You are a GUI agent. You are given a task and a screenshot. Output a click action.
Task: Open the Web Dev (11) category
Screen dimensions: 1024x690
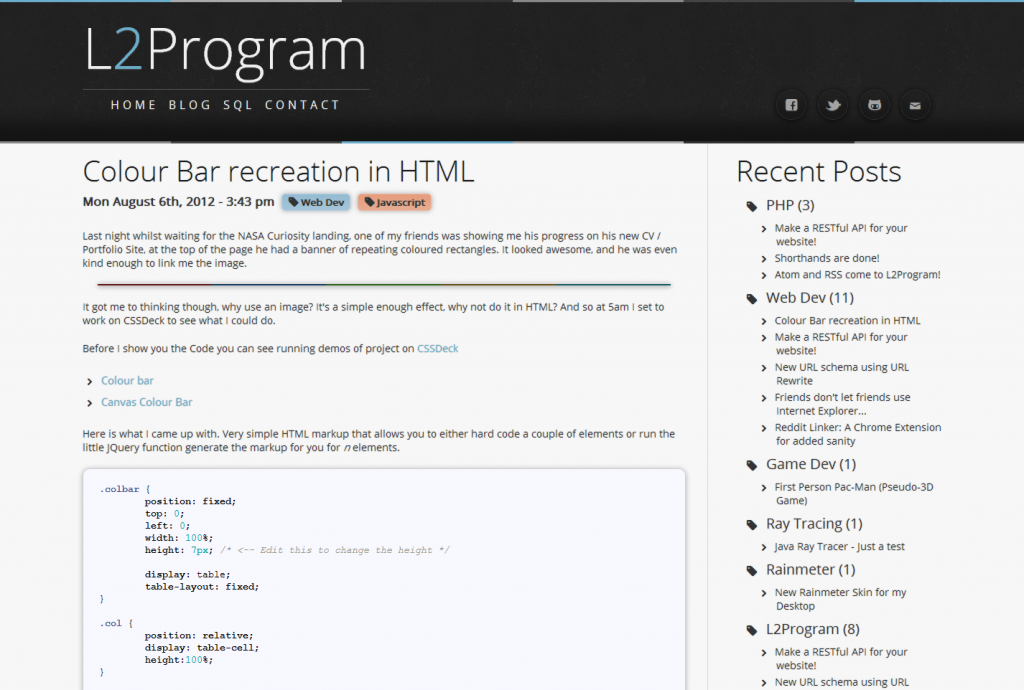[810, 298]
